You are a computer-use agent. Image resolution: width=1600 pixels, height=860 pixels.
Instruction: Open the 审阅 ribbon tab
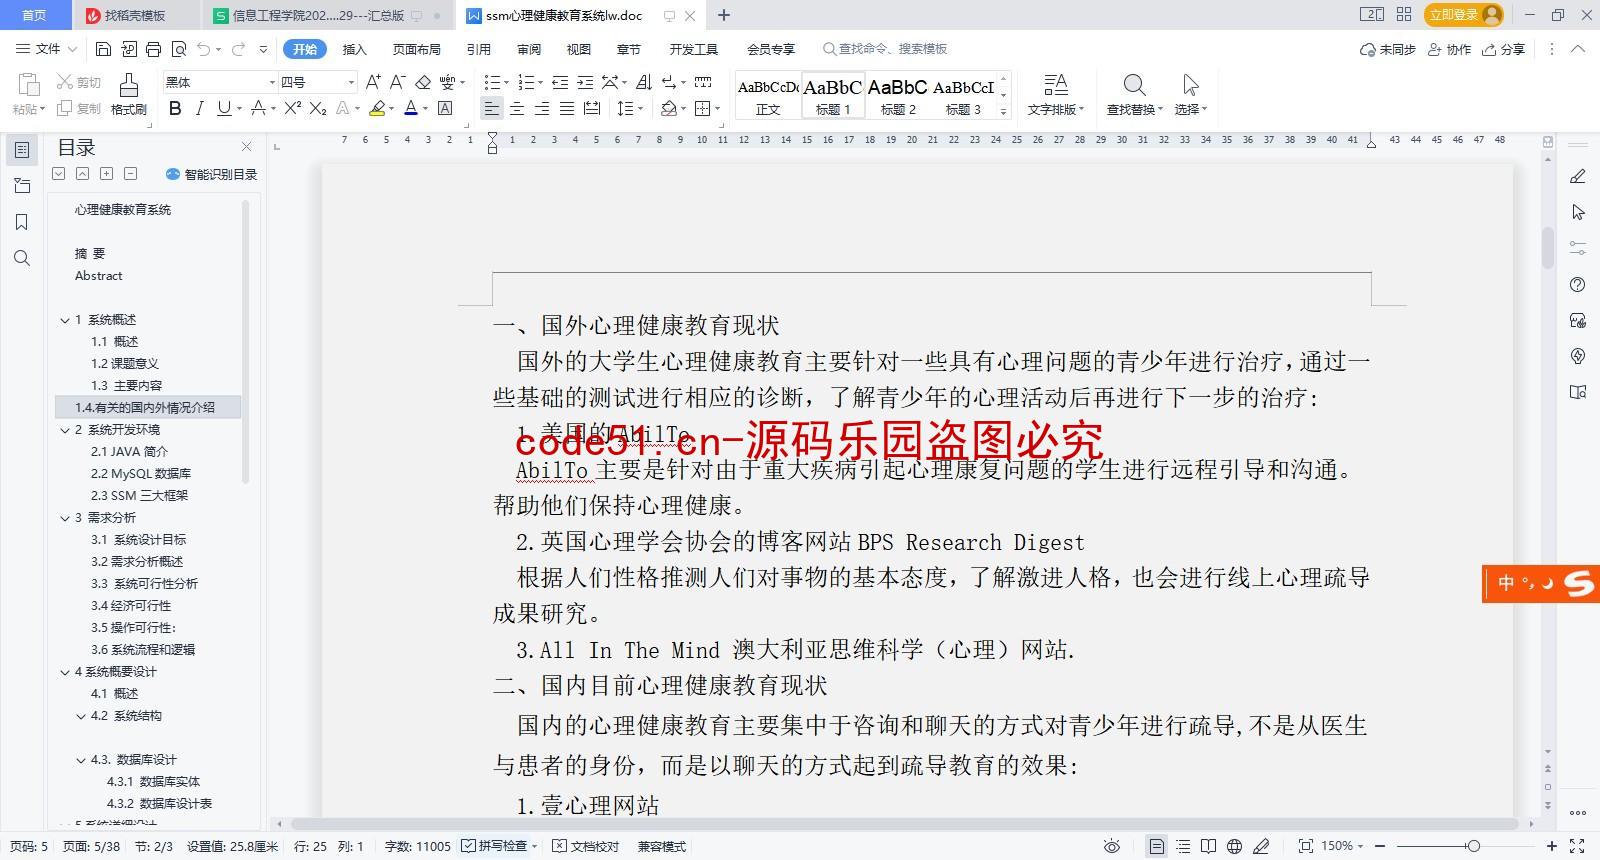[x=529, y=49]
